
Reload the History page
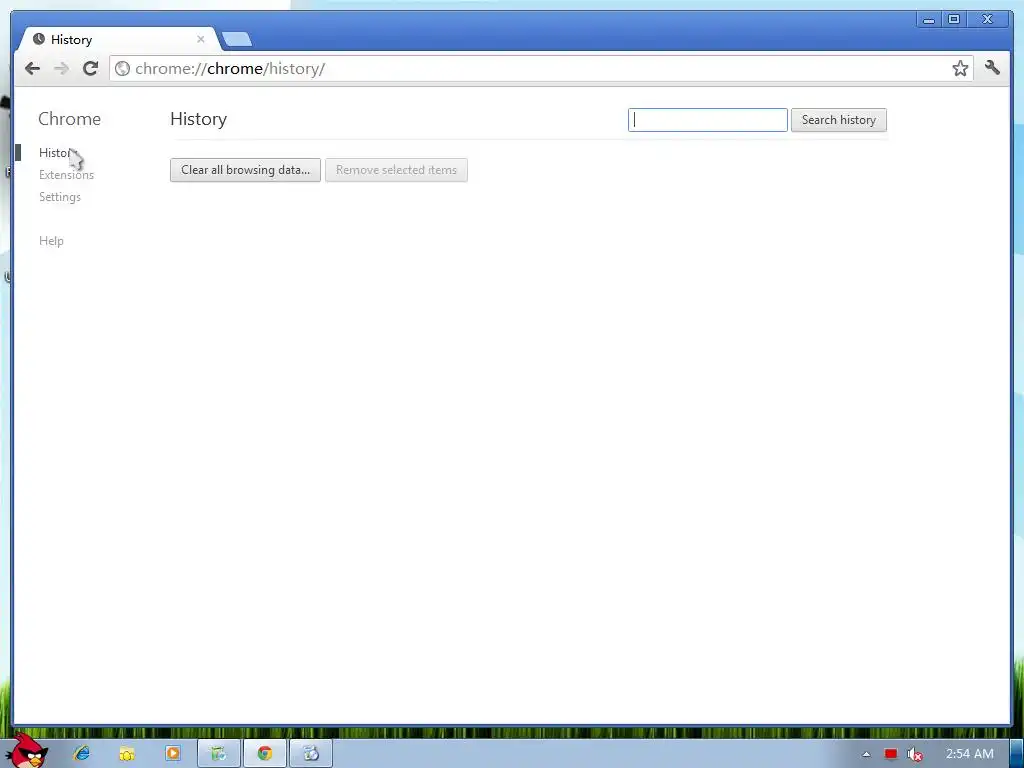coord(90,69)
